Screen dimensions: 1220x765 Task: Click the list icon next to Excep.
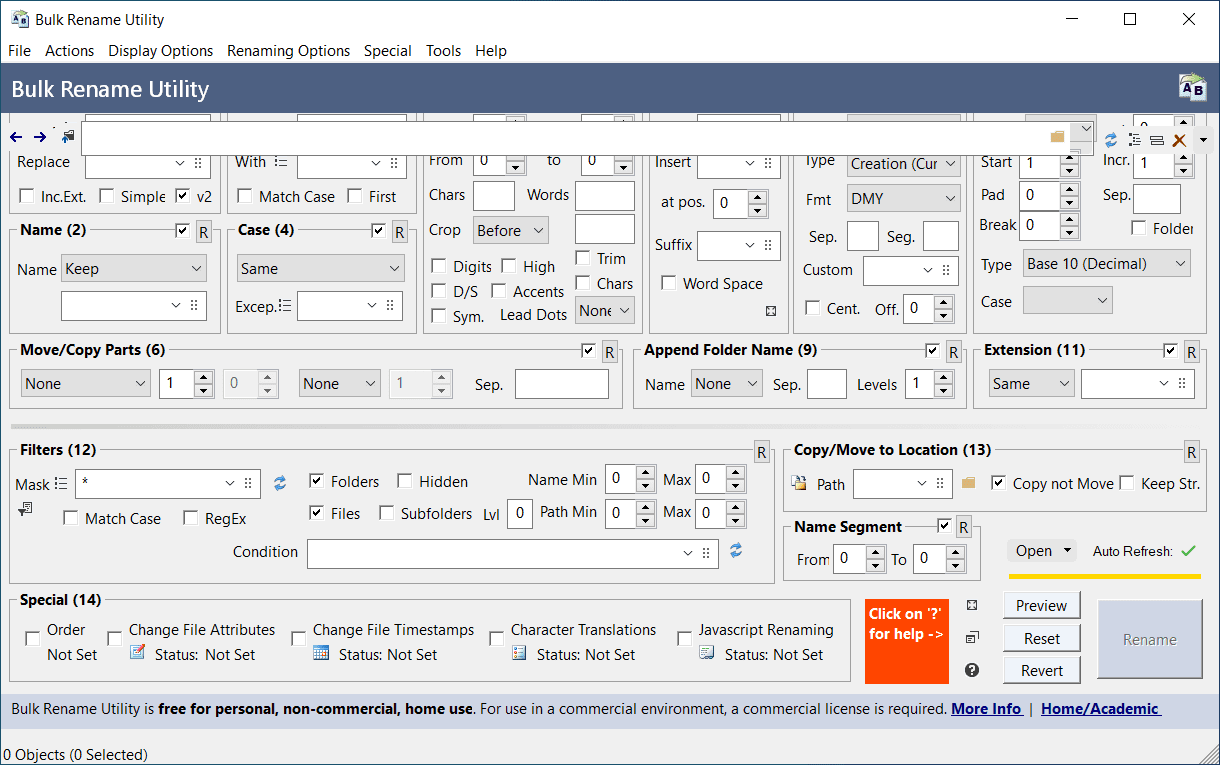tap(285, 306)
